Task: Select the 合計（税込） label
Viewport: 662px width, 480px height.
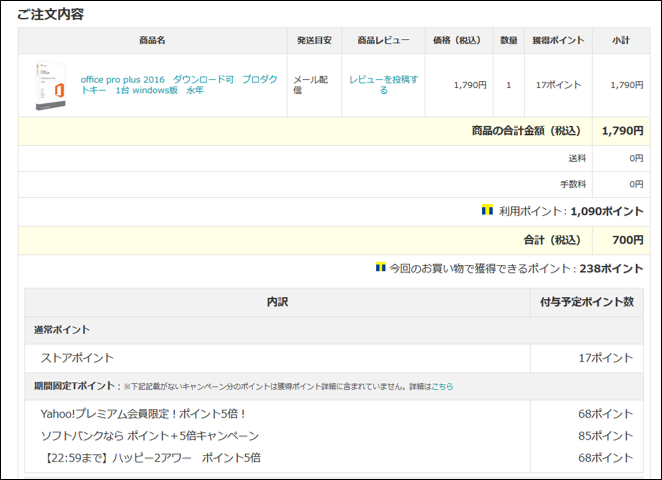Action: point(552,240)
